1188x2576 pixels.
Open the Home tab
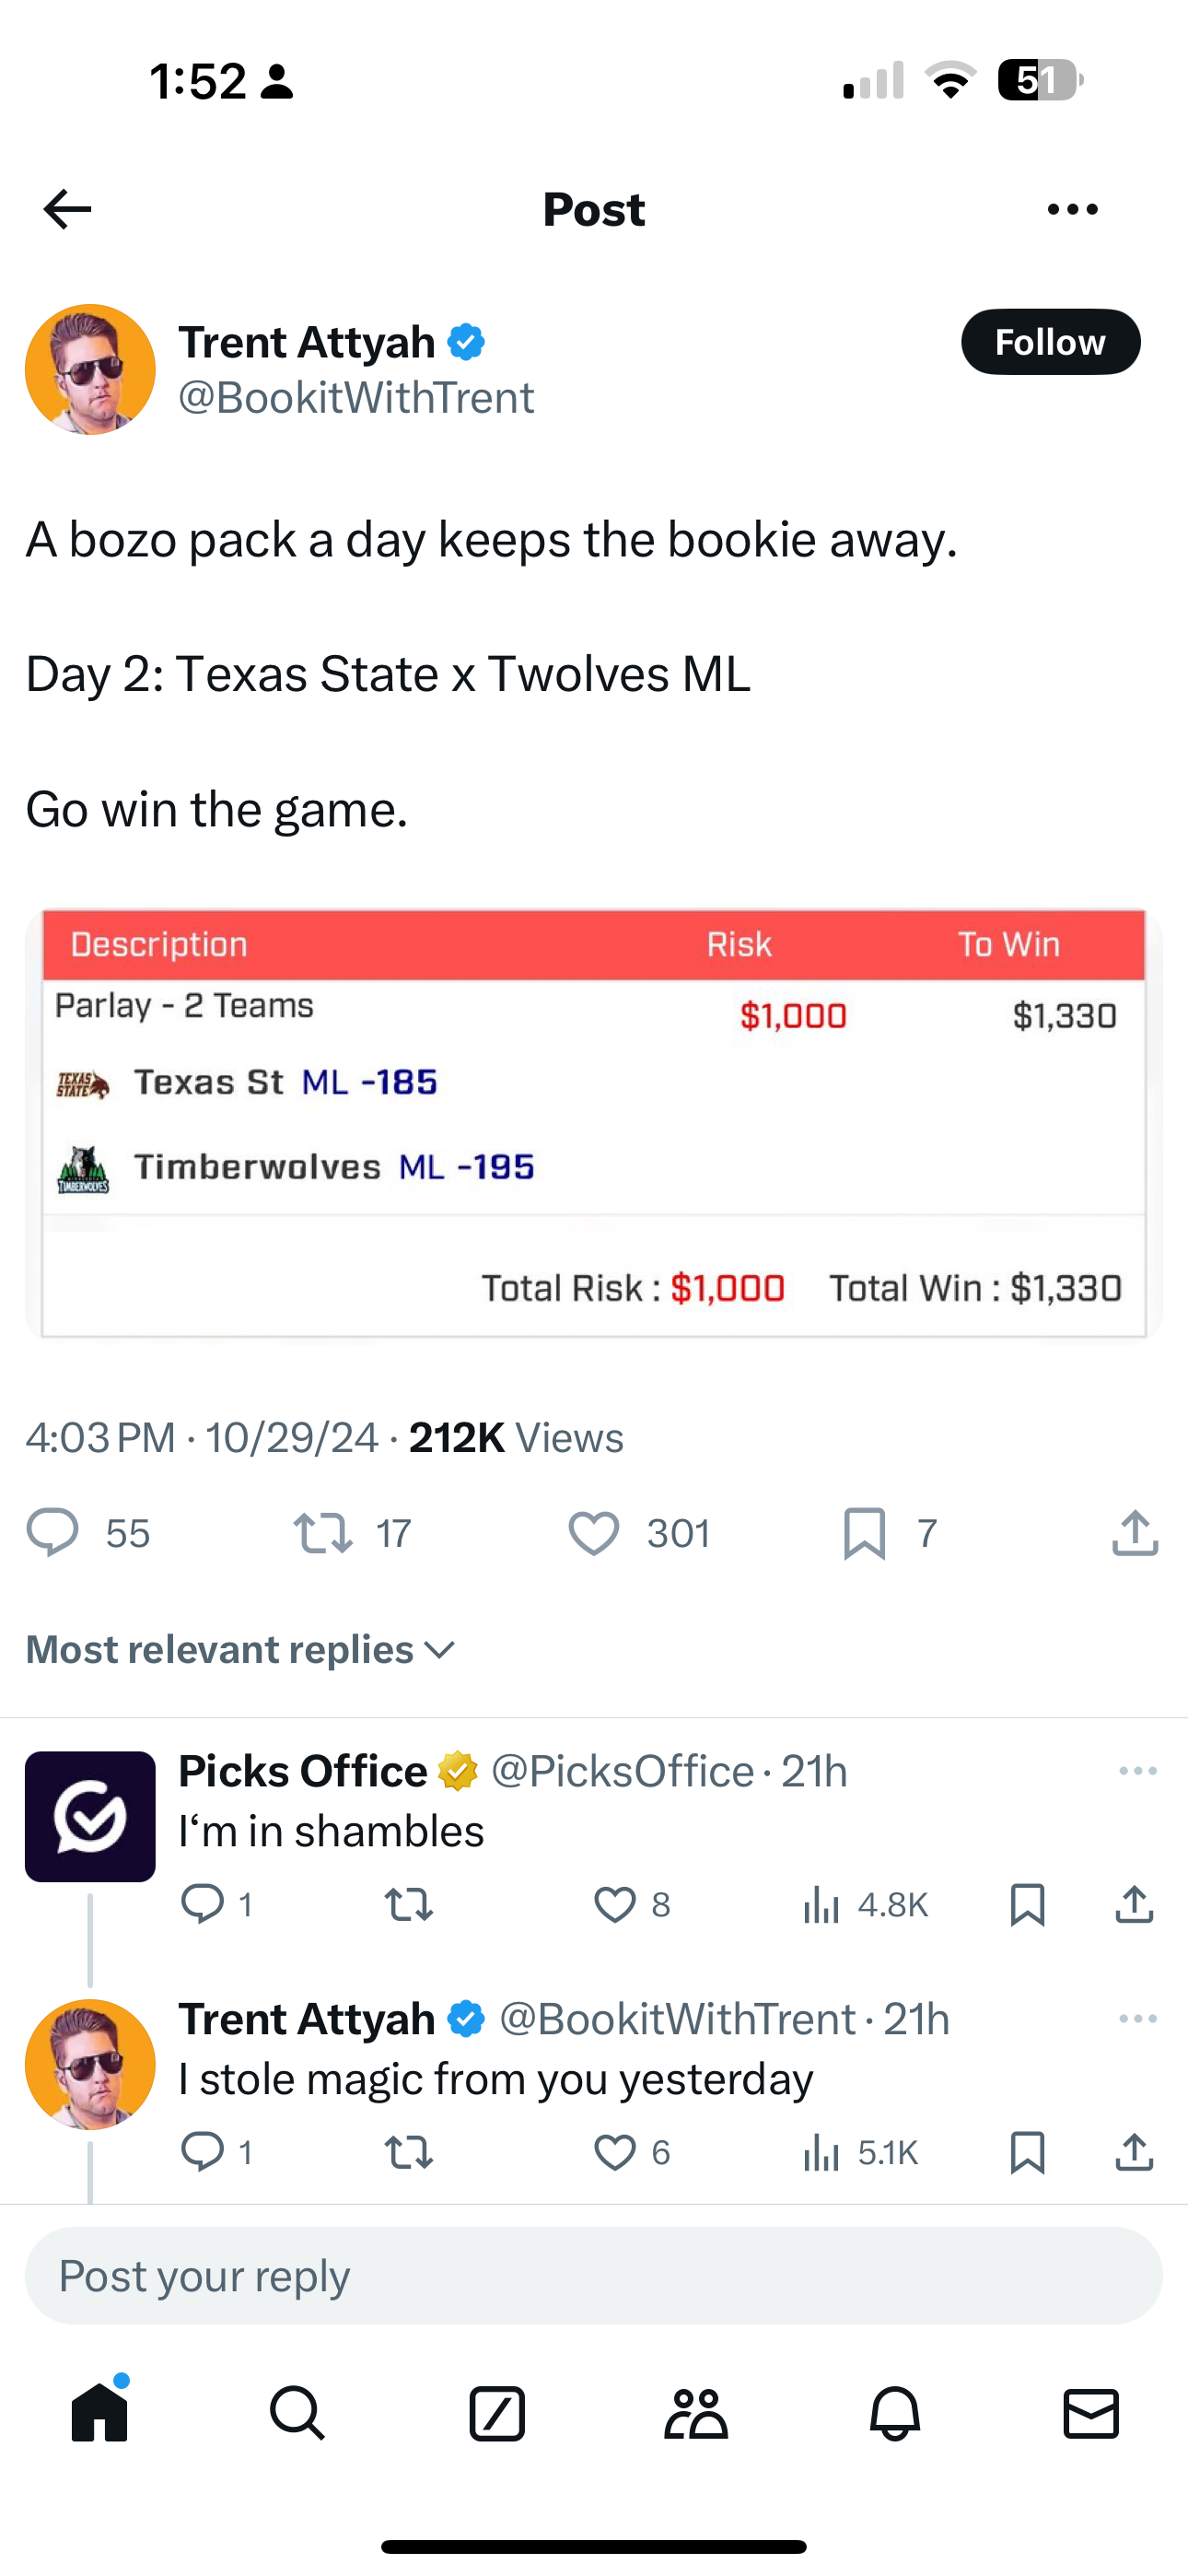(100, 2413)
